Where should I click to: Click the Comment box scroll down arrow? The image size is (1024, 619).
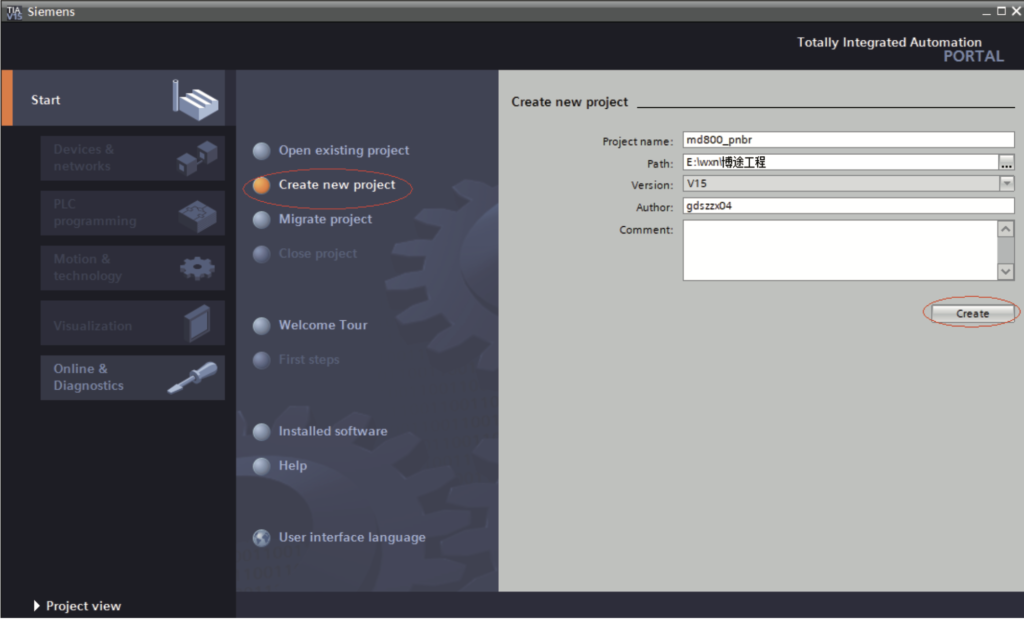(1006, 272)
